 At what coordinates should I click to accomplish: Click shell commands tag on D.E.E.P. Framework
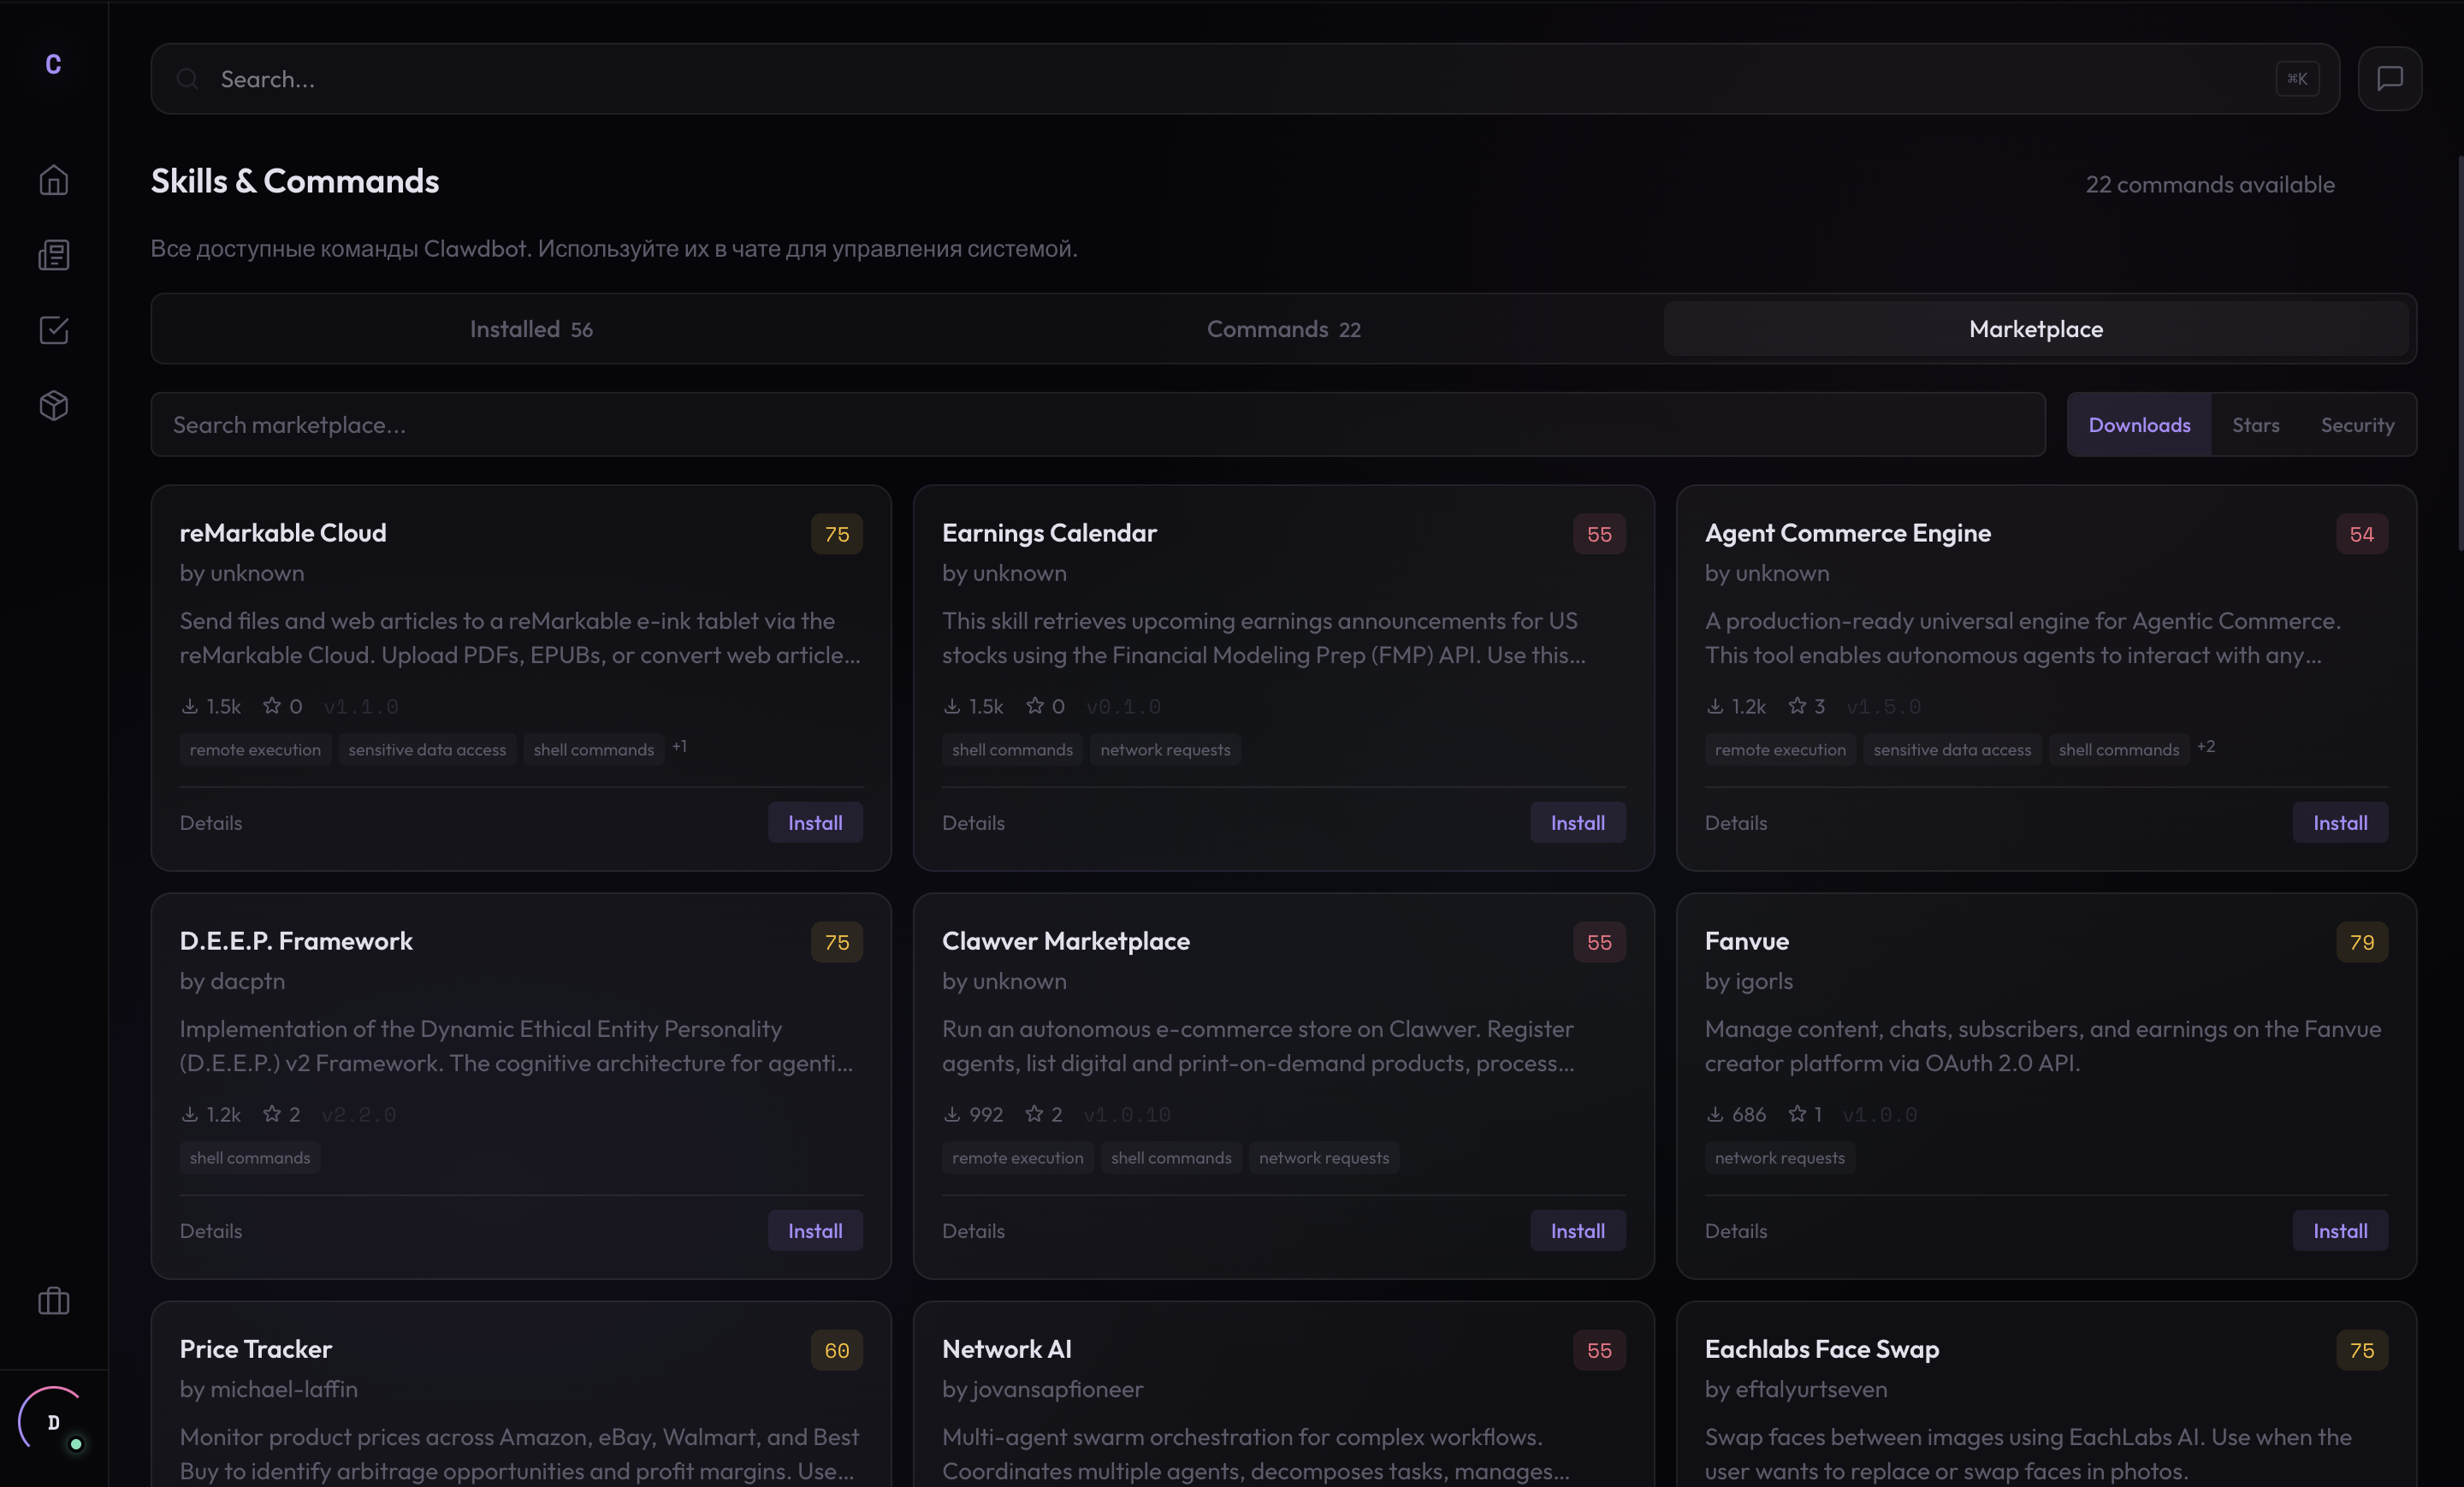(250, 1158)
